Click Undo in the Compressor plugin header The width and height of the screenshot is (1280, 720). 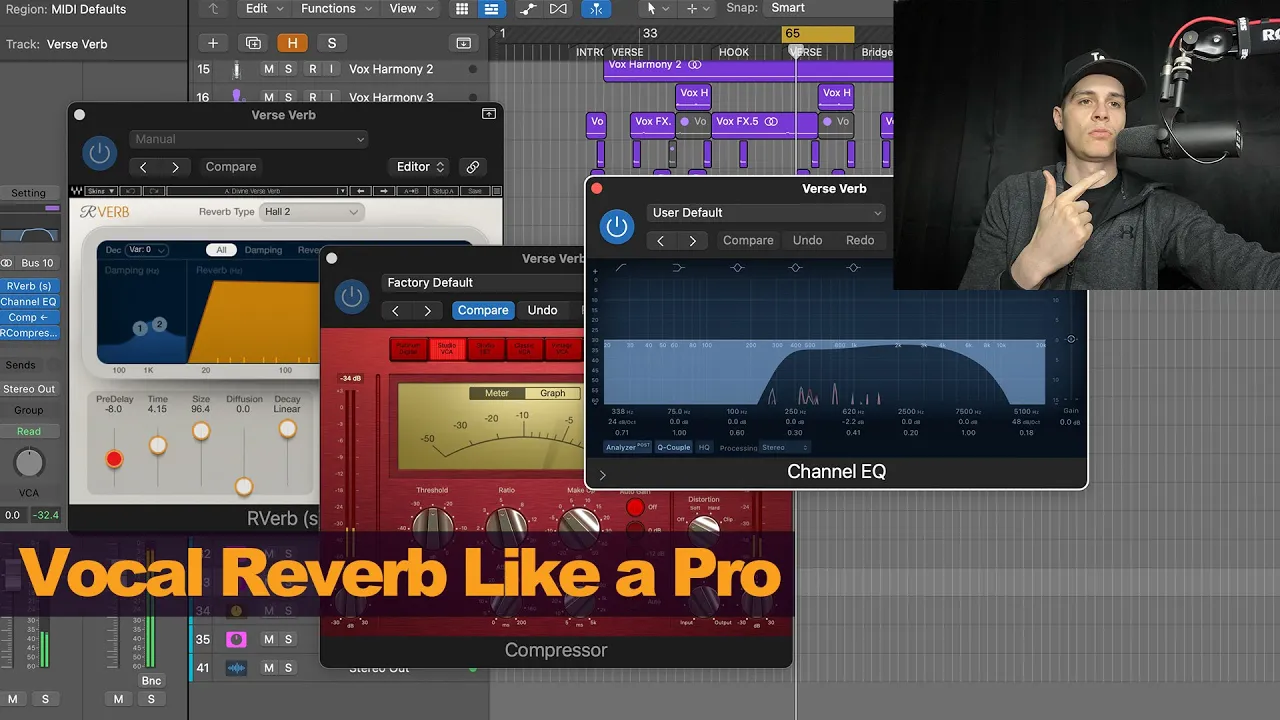[542, 310]
